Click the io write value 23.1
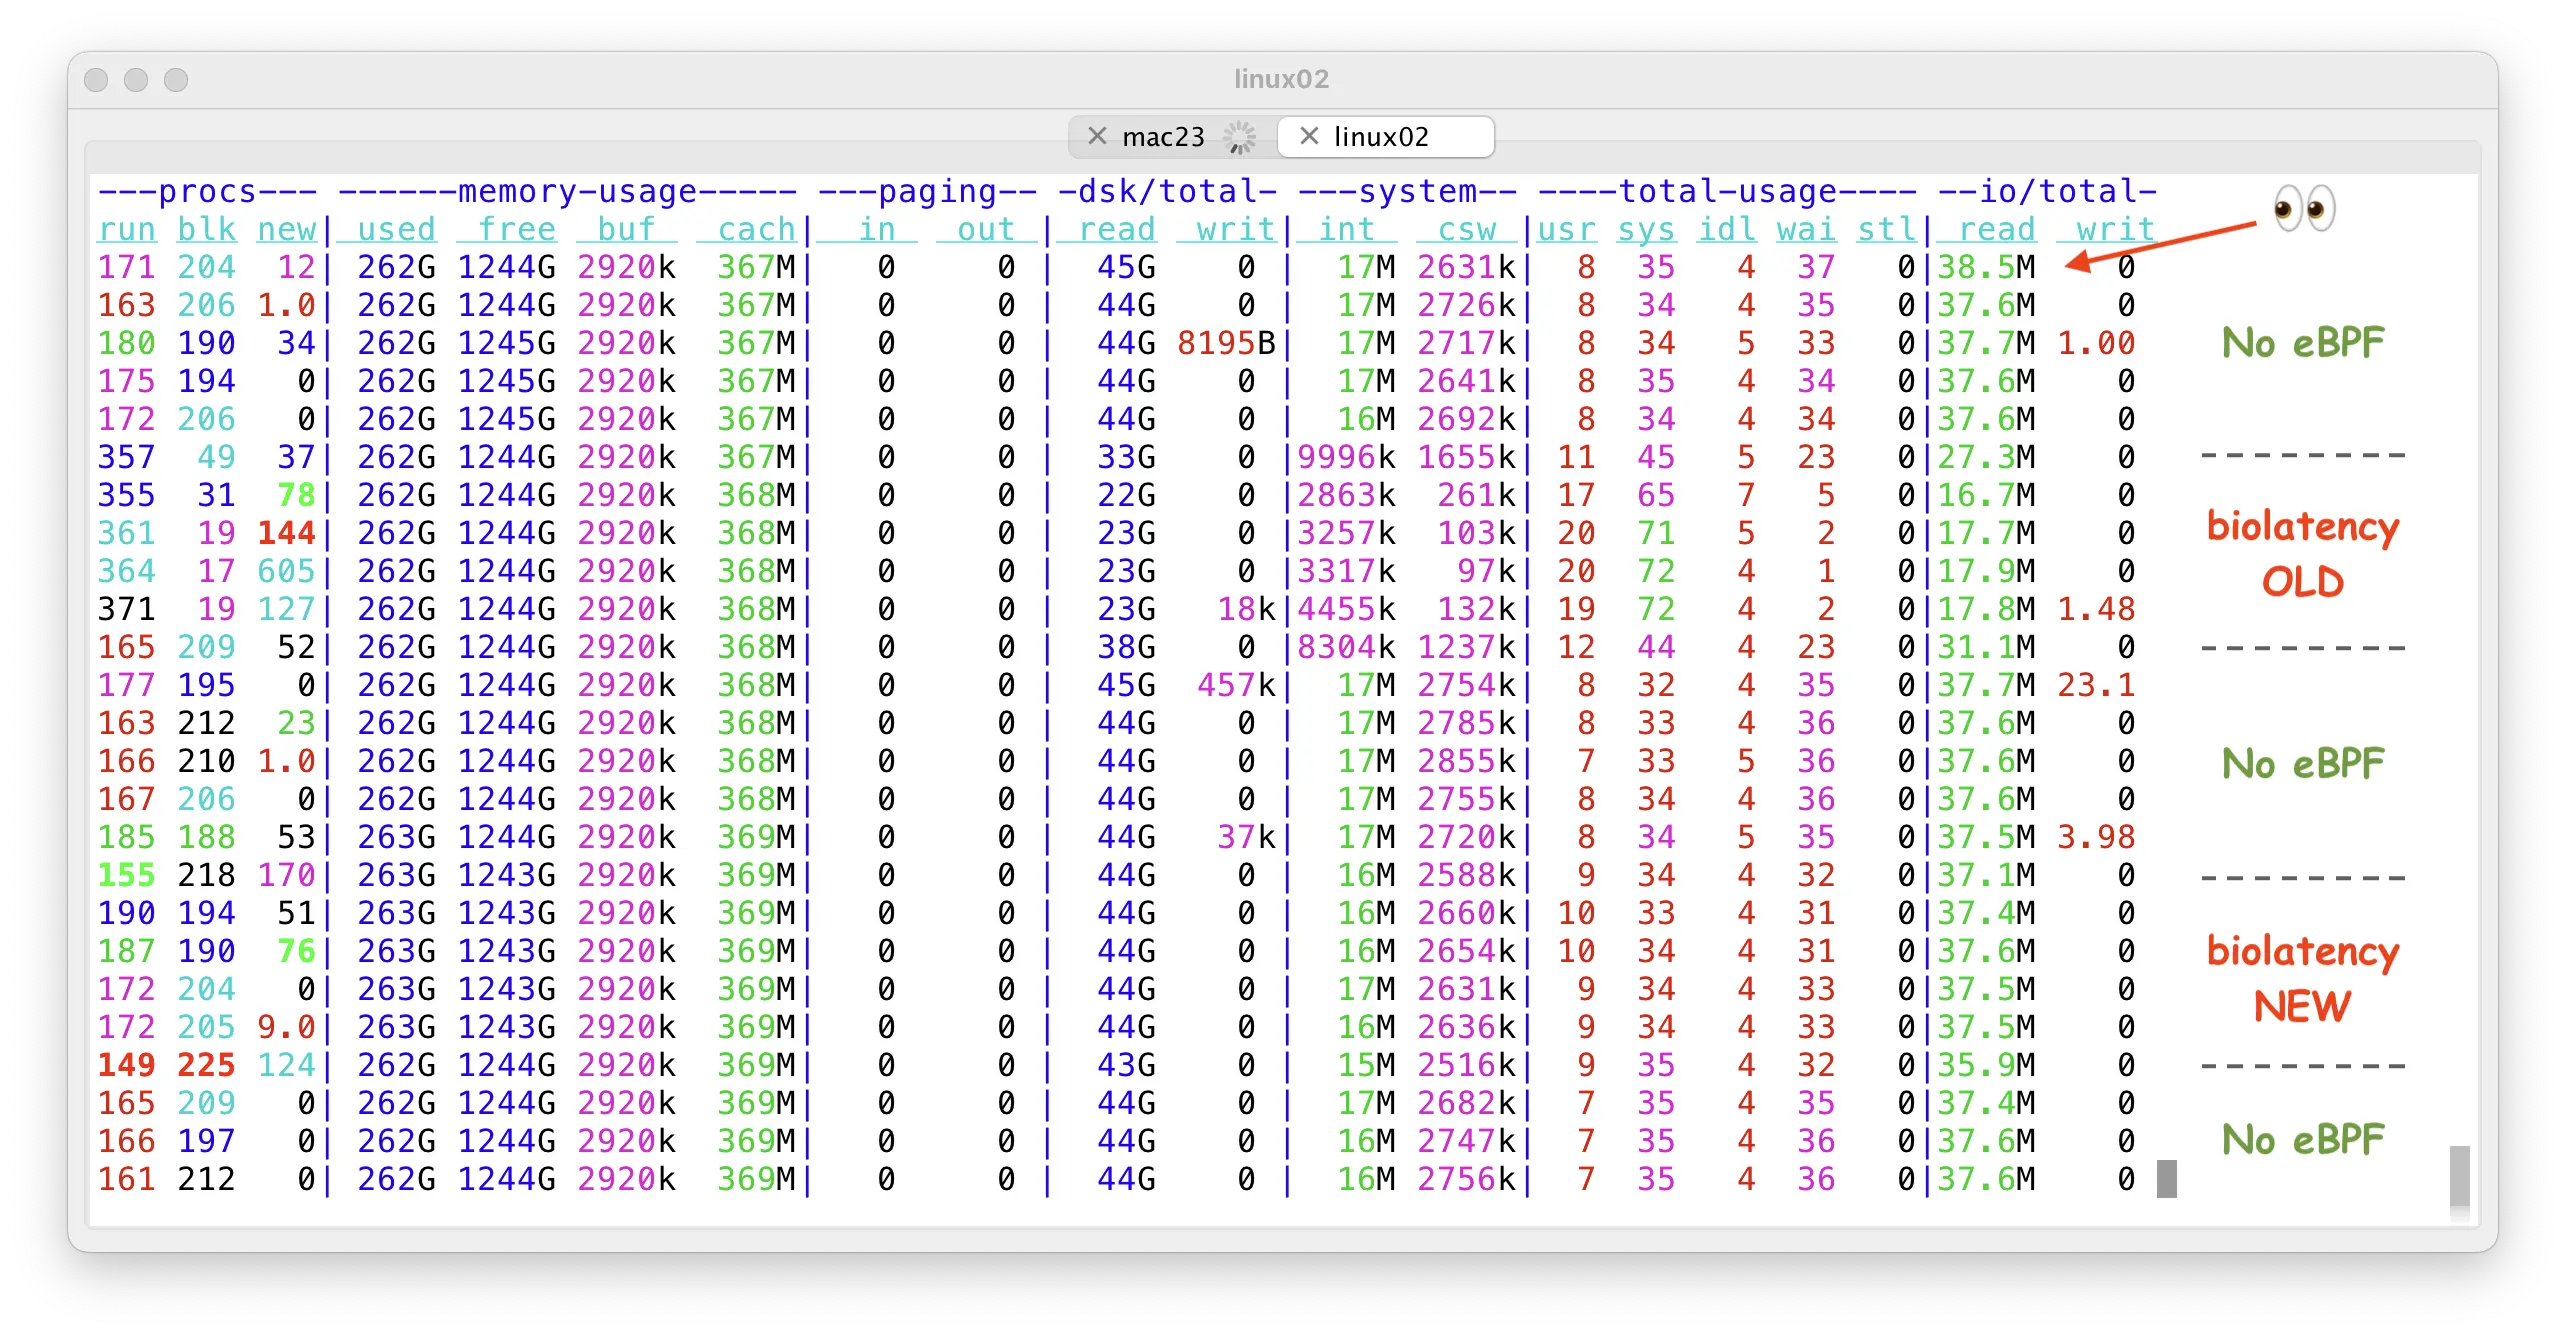The width and height of the screenshot is (2566, 1336). (x=2097, y=685)
